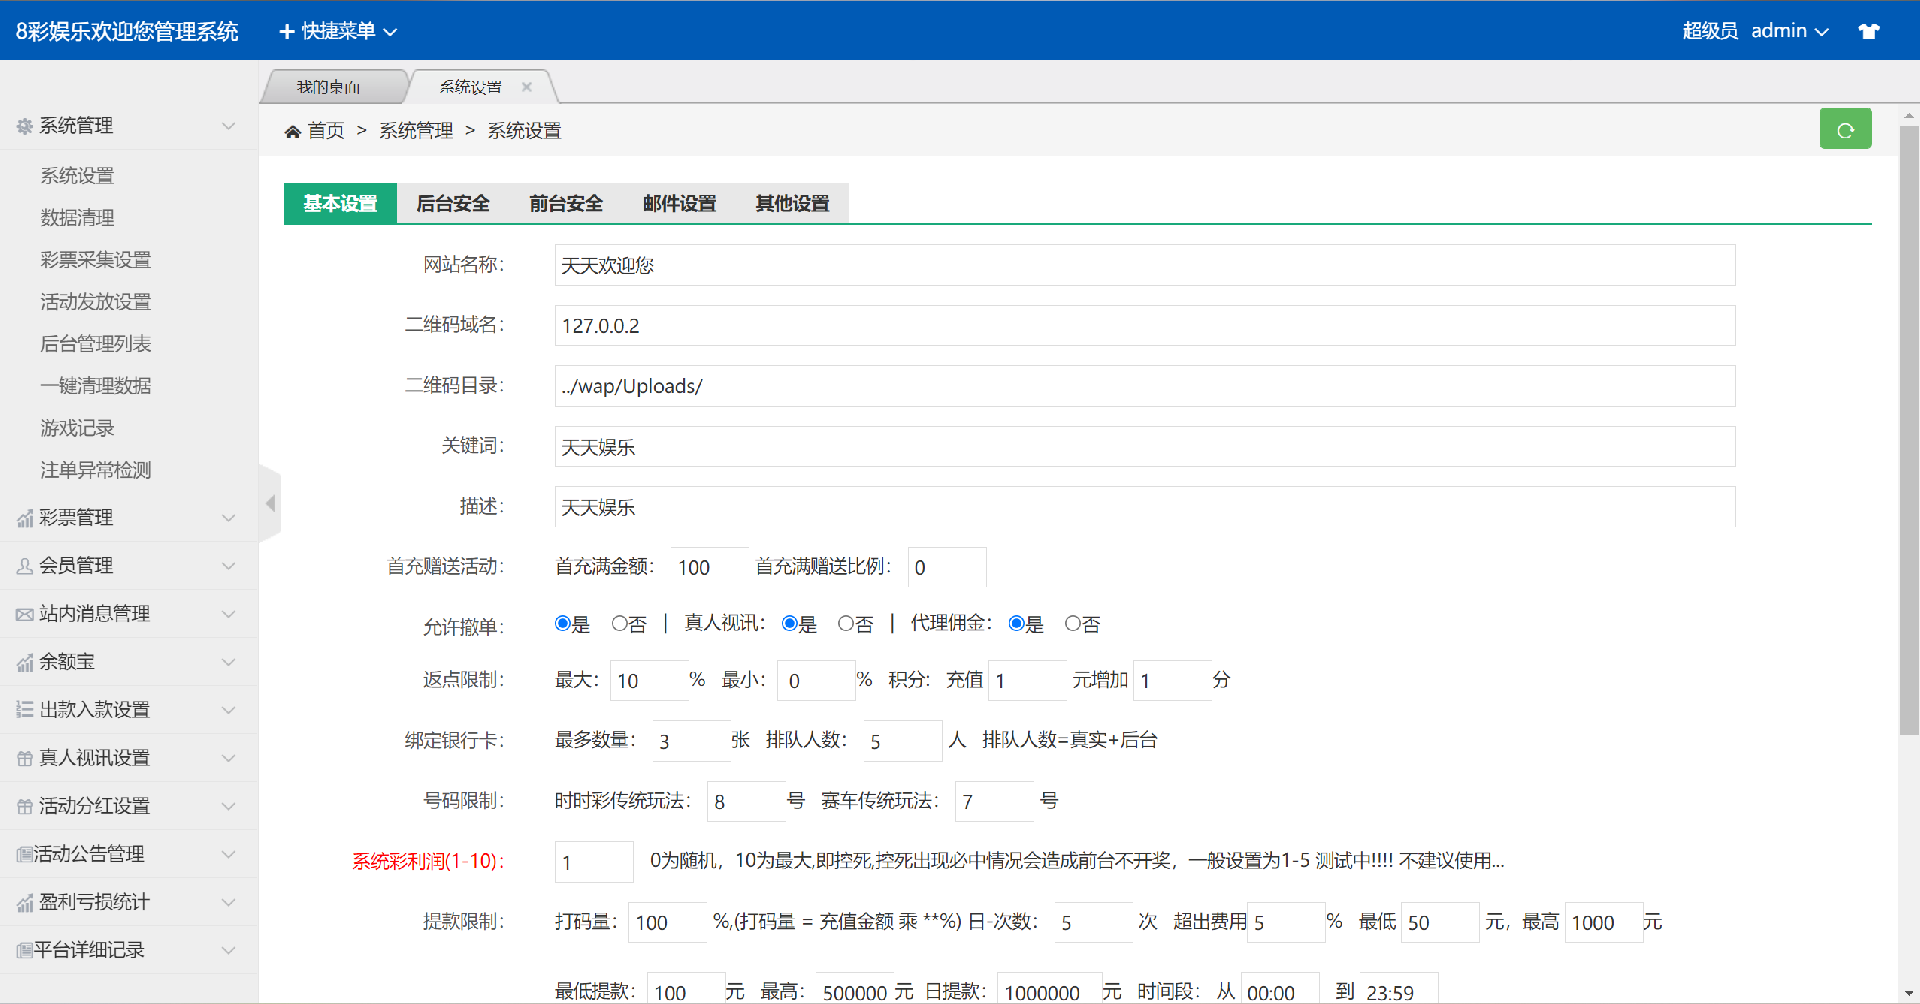The image size is (1920, 1004).
Task: Click the 系统管理 gear icon
Action: 25,126
